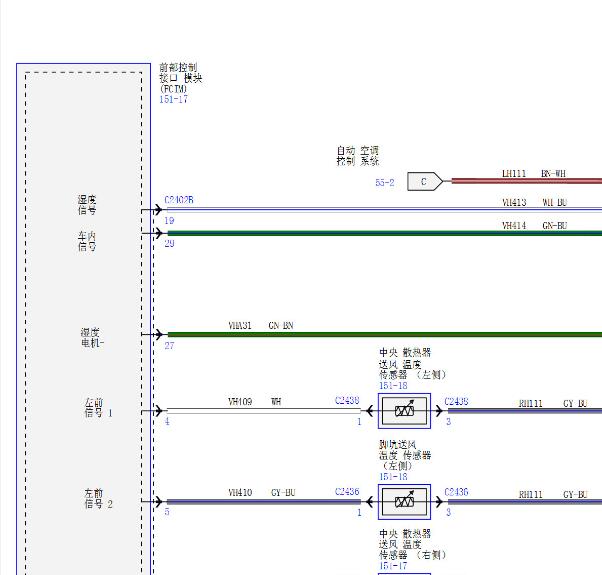Select the 中央散热器送风温度传感器（右侧） label
The height and width of the screenshot is (575, 602).
(412, 544)
